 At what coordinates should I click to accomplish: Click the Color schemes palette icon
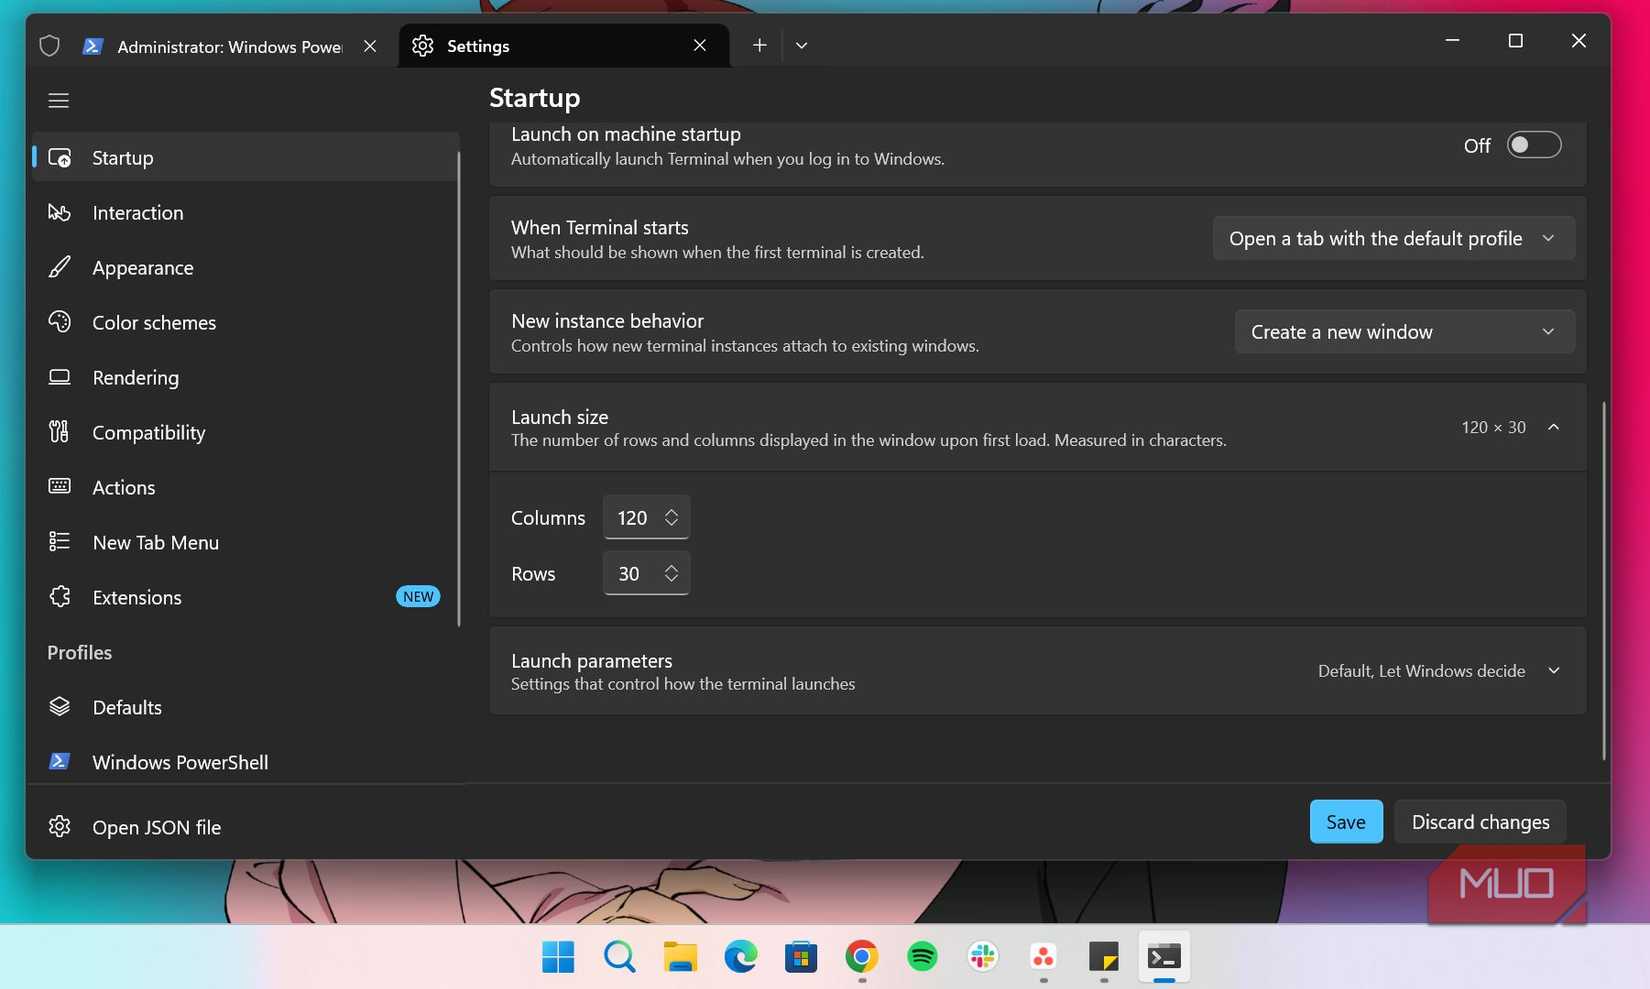(60, 322)
